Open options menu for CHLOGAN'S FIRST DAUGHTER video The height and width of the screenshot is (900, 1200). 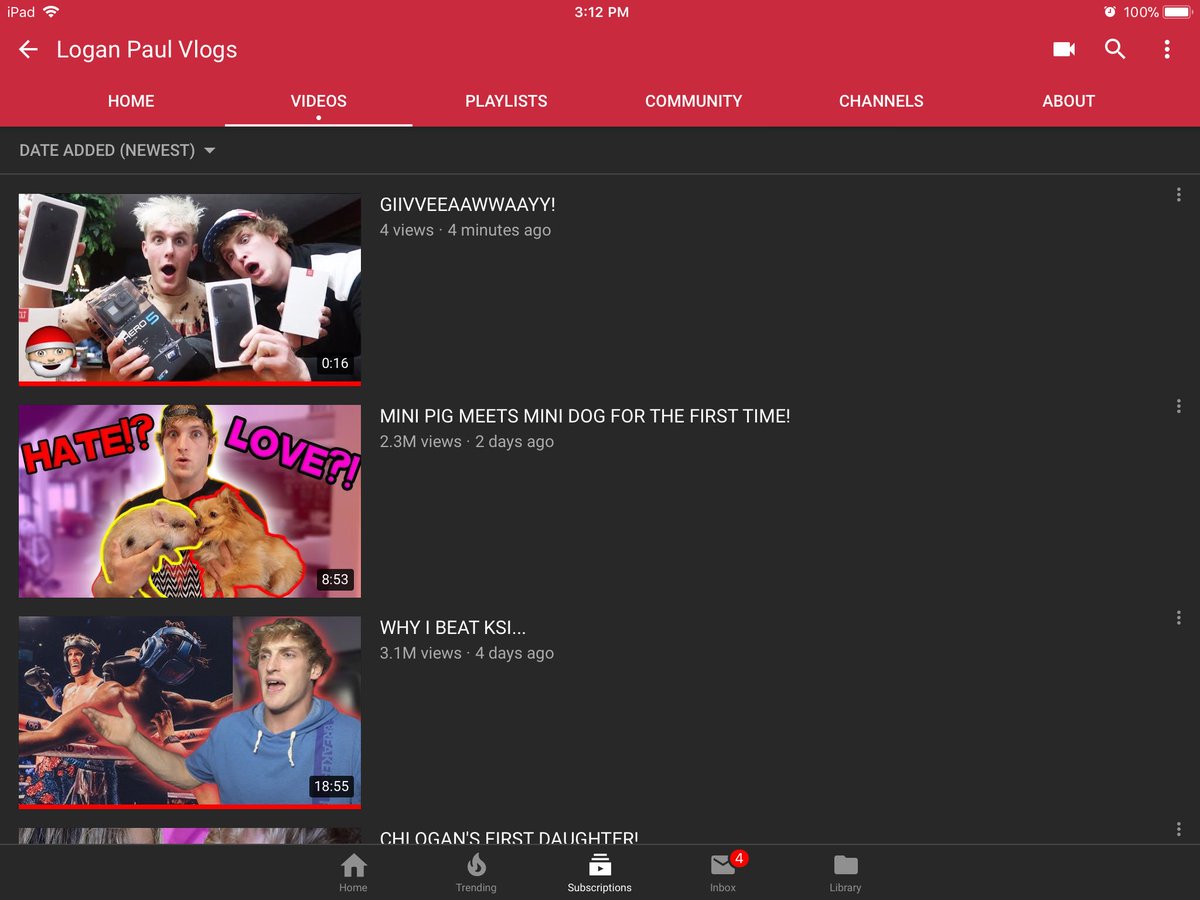pyautogui.click(x=1179, y=829)
